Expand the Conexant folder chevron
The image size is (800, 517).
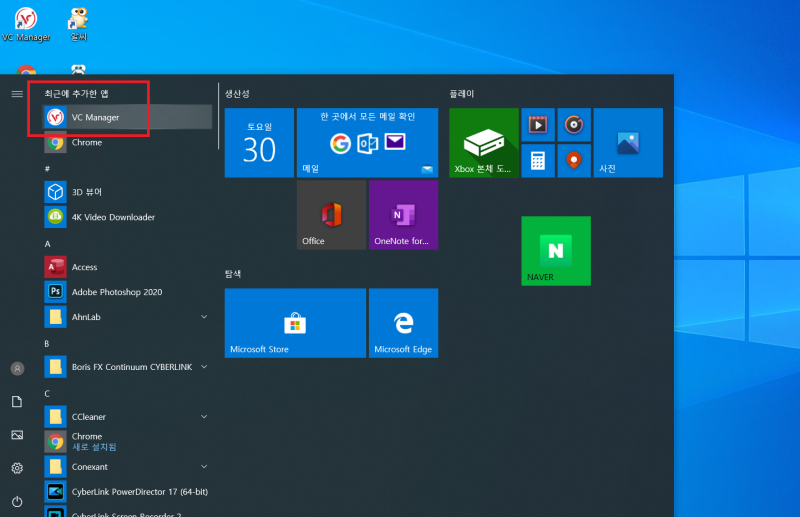[204, 466]
